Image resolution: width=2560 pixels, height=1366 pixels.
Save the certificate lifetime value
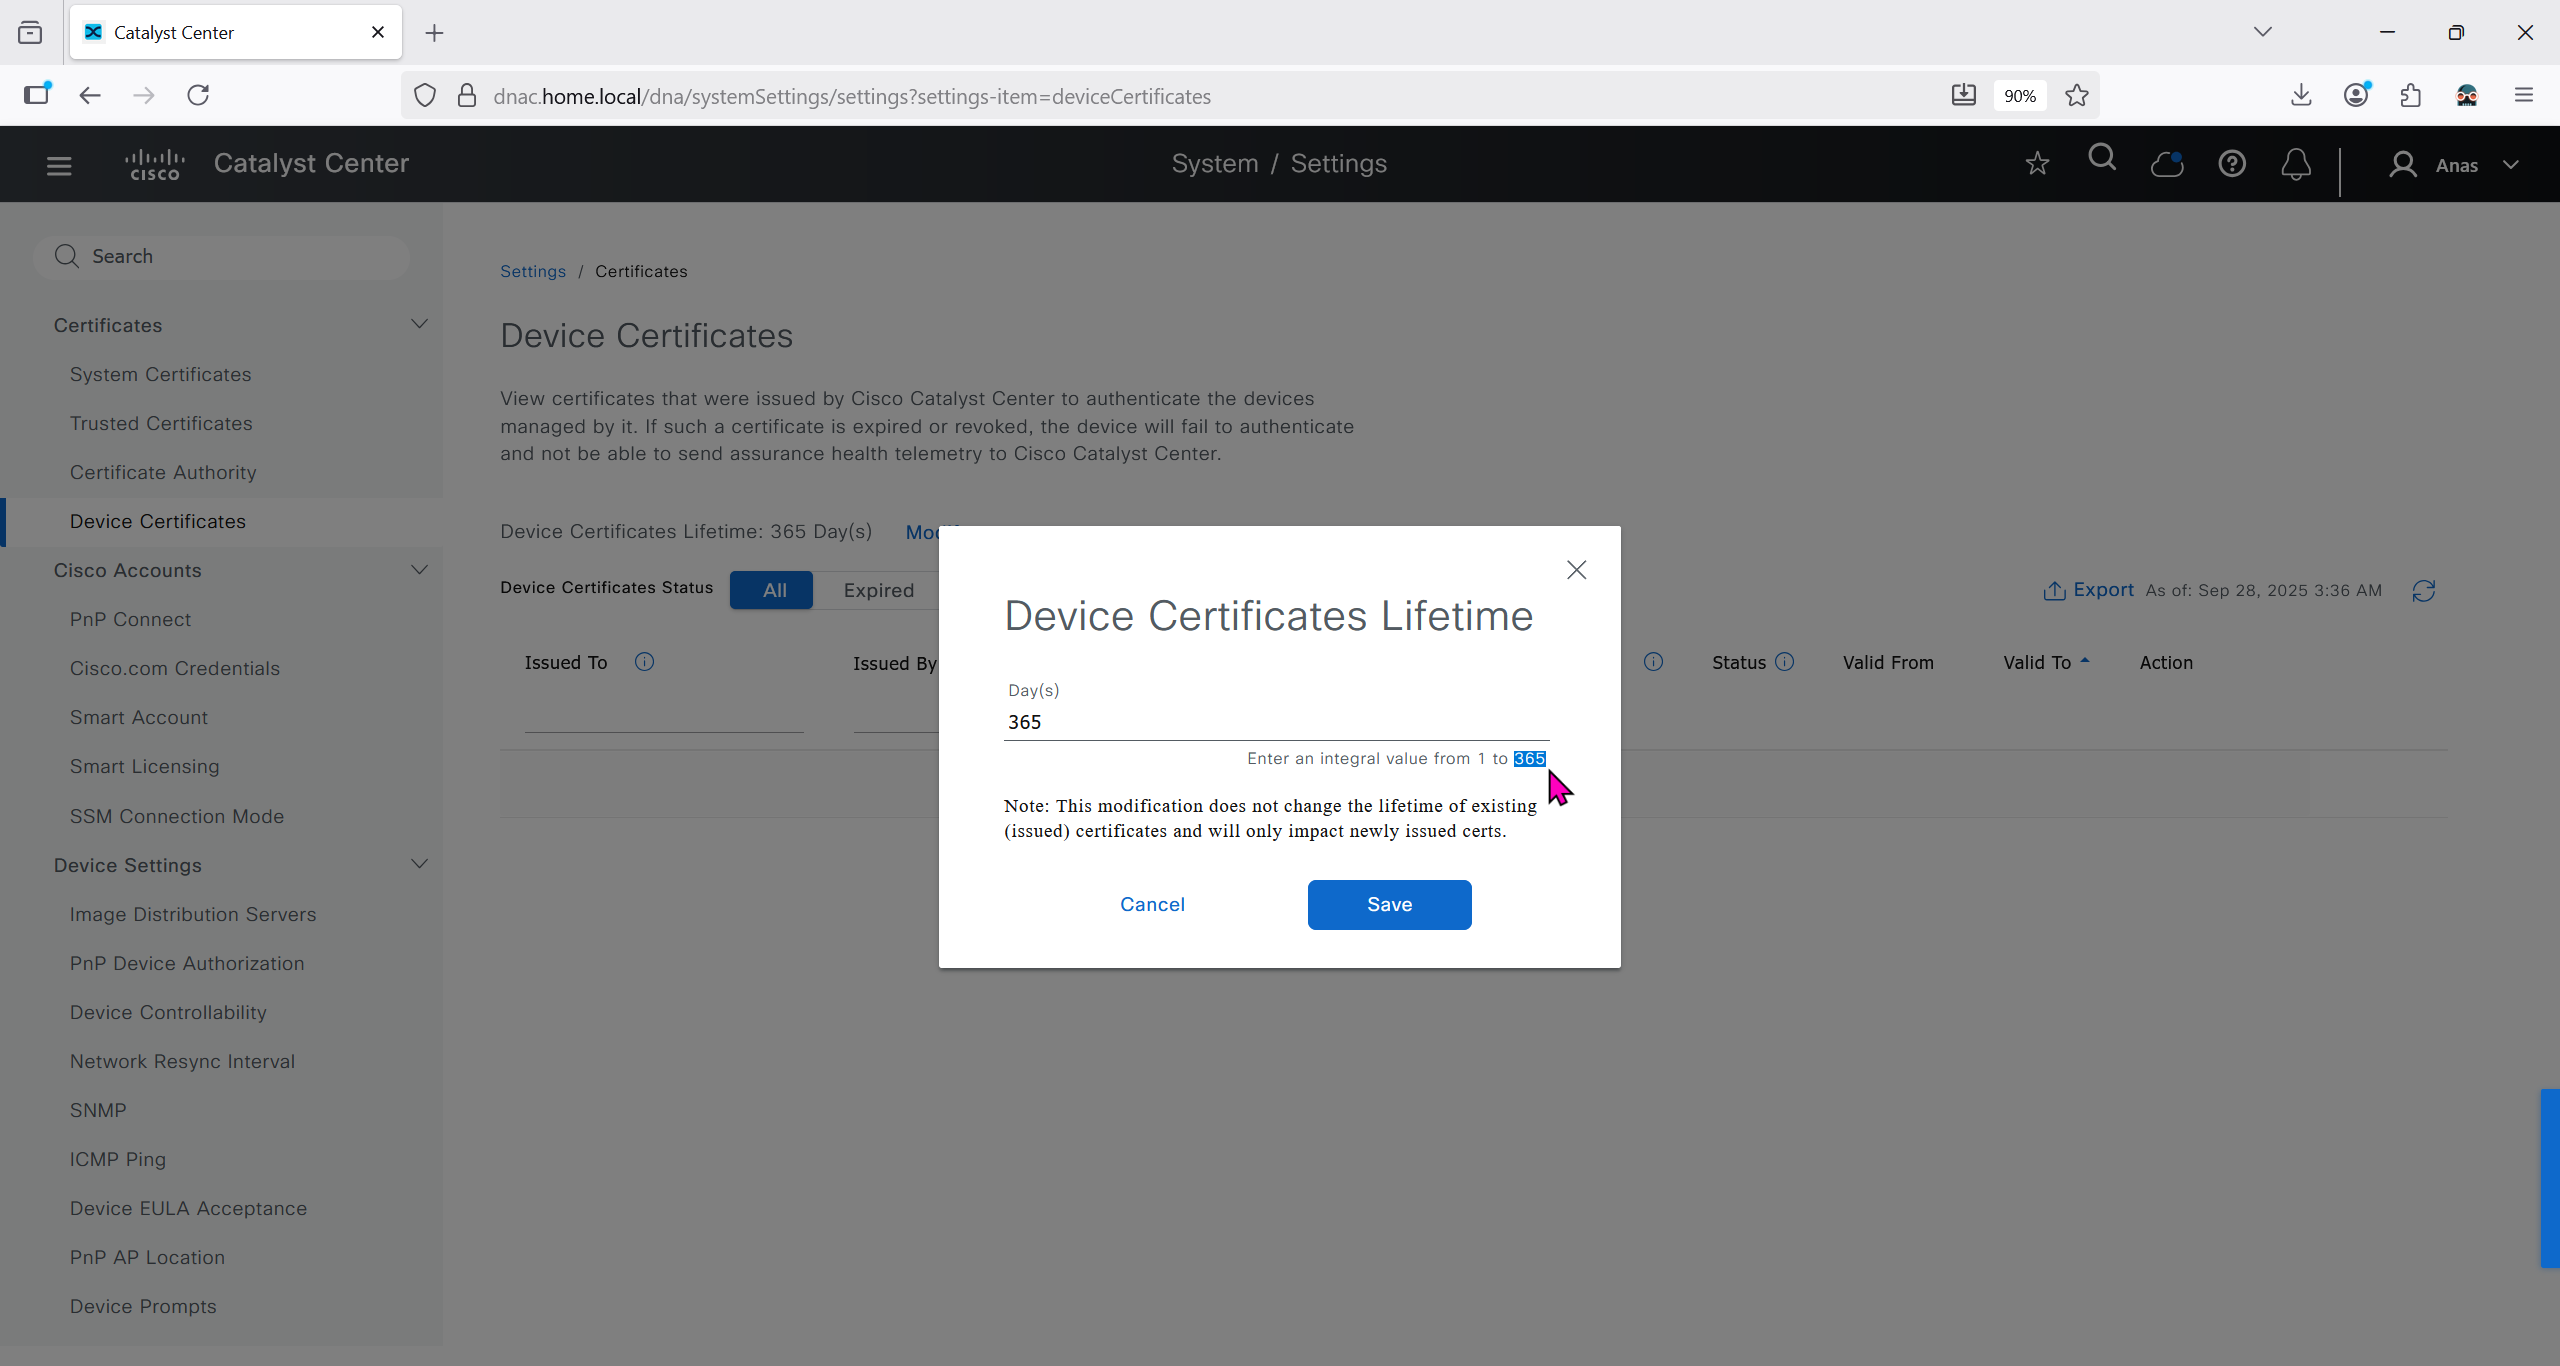pos(1388,904)
